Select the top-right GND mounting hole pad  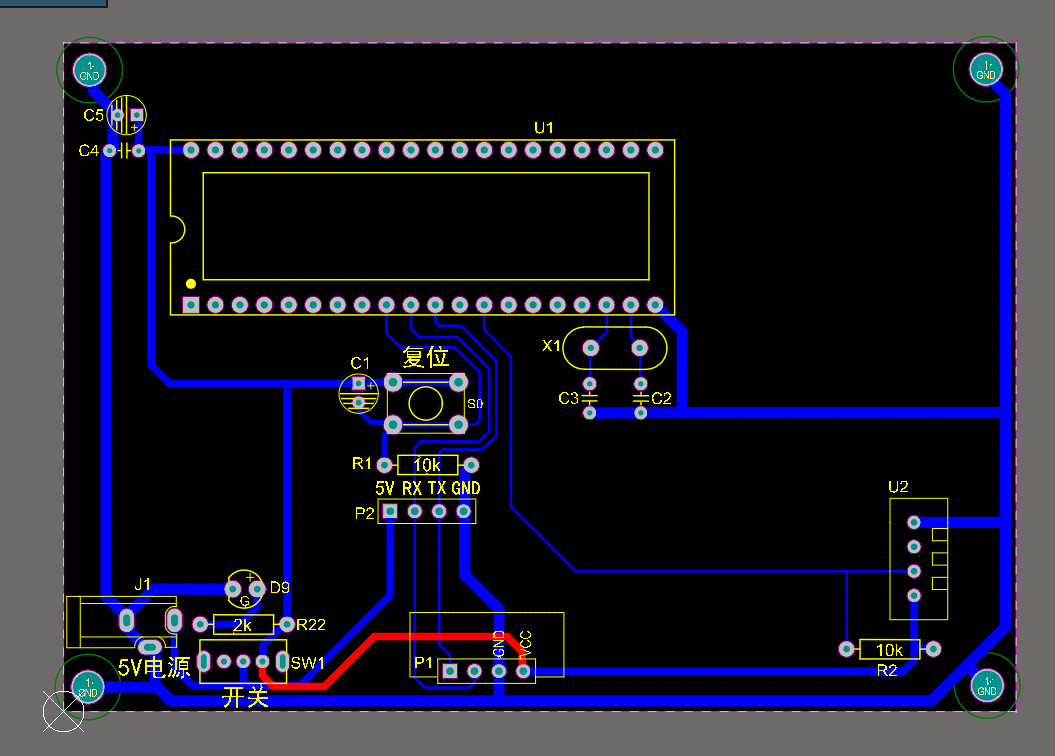(x=986, y=69)
